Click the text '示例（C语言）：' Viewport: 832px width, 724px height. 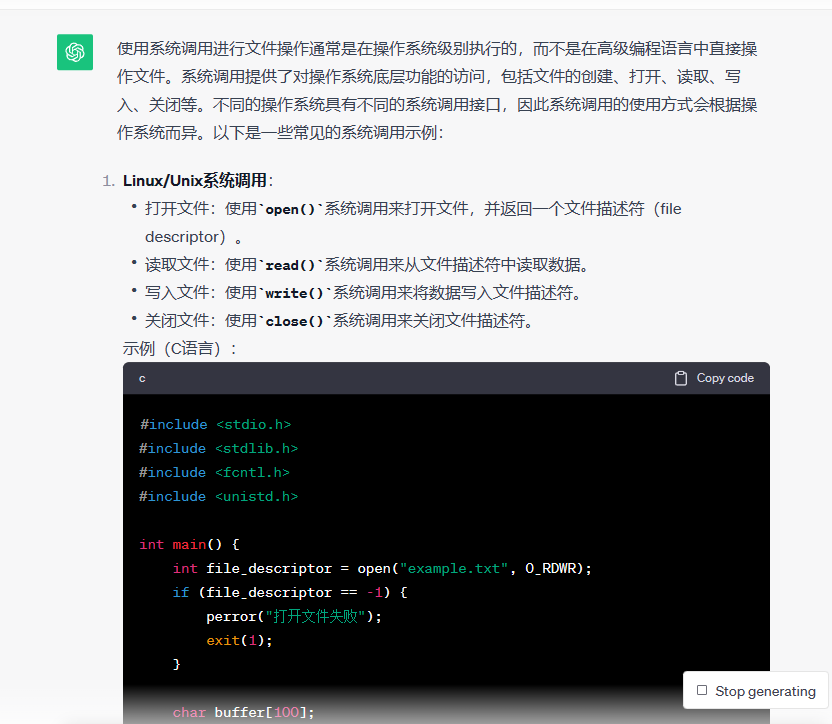(x=180, y=349)
